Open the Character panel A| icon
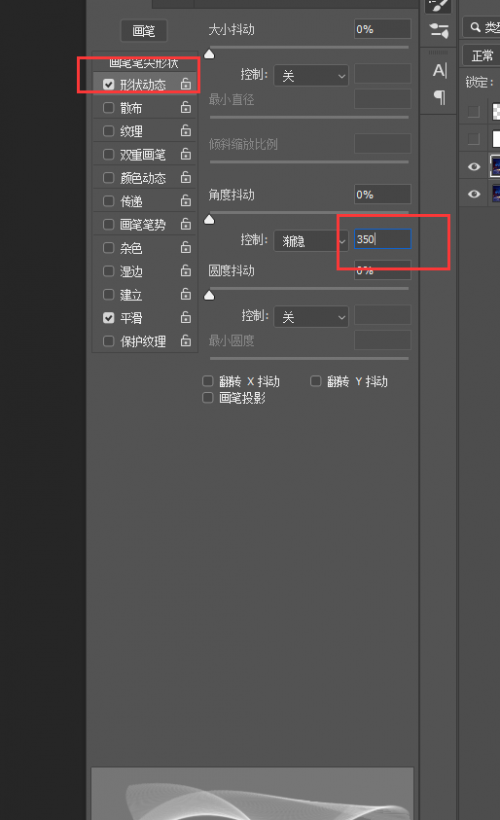 (439, 70)
